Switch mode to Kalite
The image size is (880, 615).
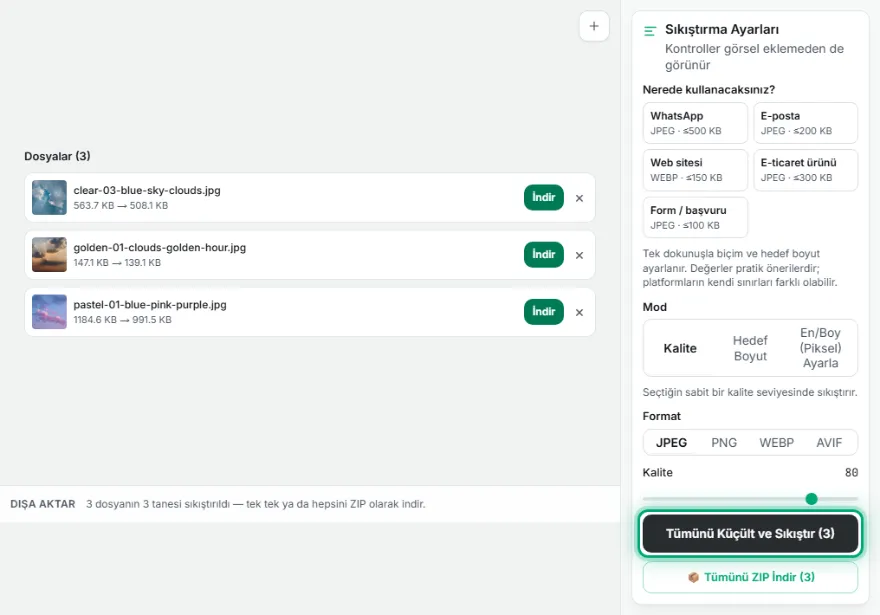click(x=680, y=348)
